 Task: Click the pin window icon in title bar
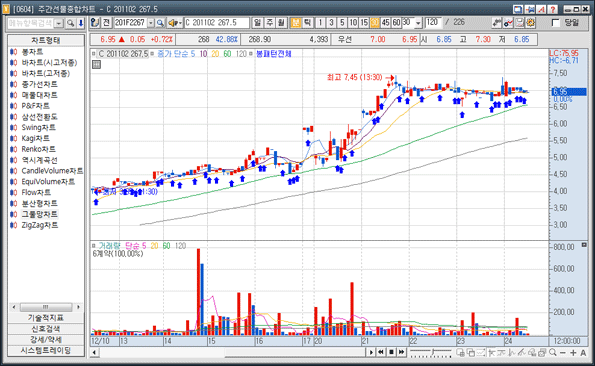(x=530, y=9)
